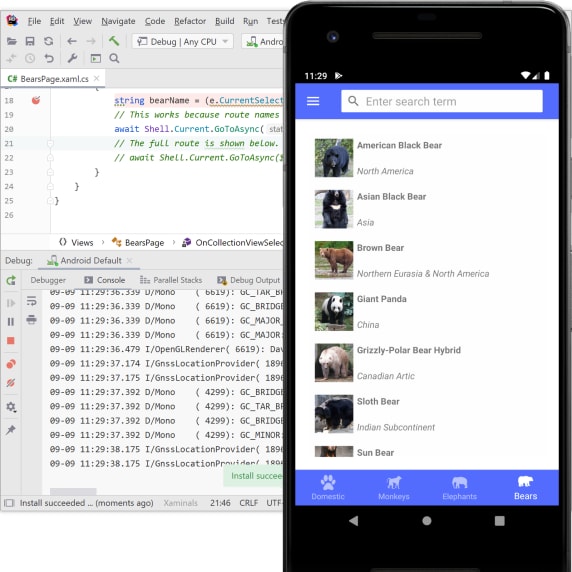Pause program with the pause icon
Viewport: 572px width, 572px height.
coord(11,322)
